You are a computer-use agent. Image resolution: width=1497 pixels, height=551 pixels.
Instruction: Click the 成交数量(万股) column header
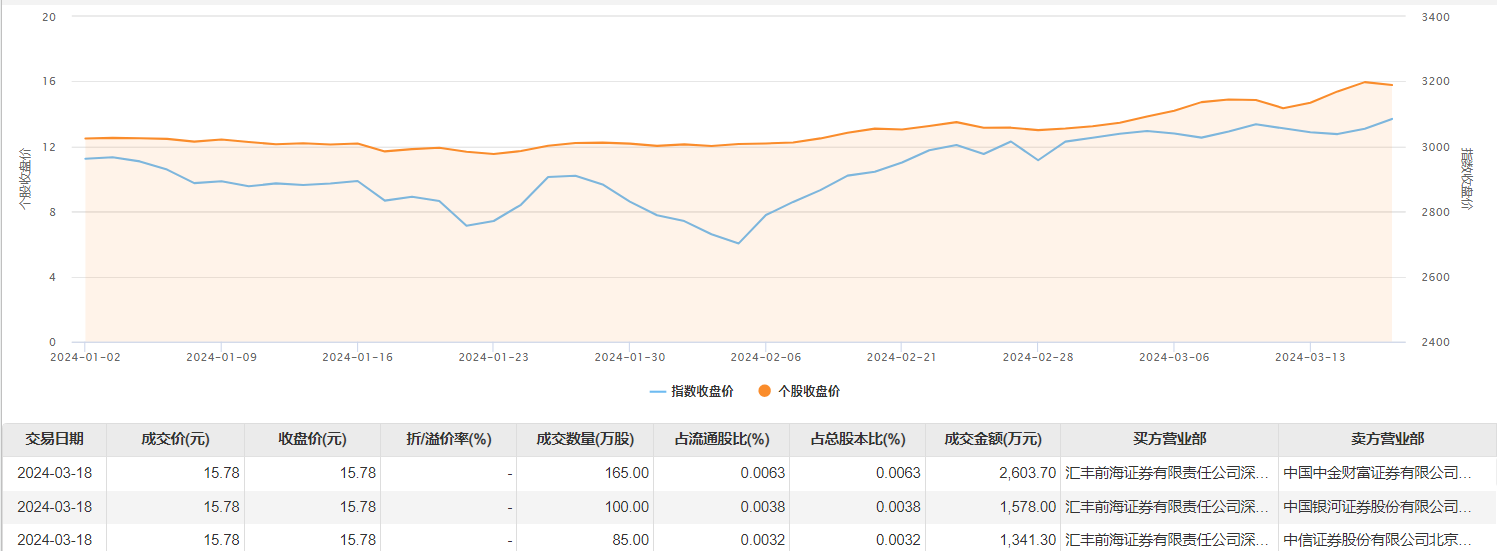tap(585, 439)
